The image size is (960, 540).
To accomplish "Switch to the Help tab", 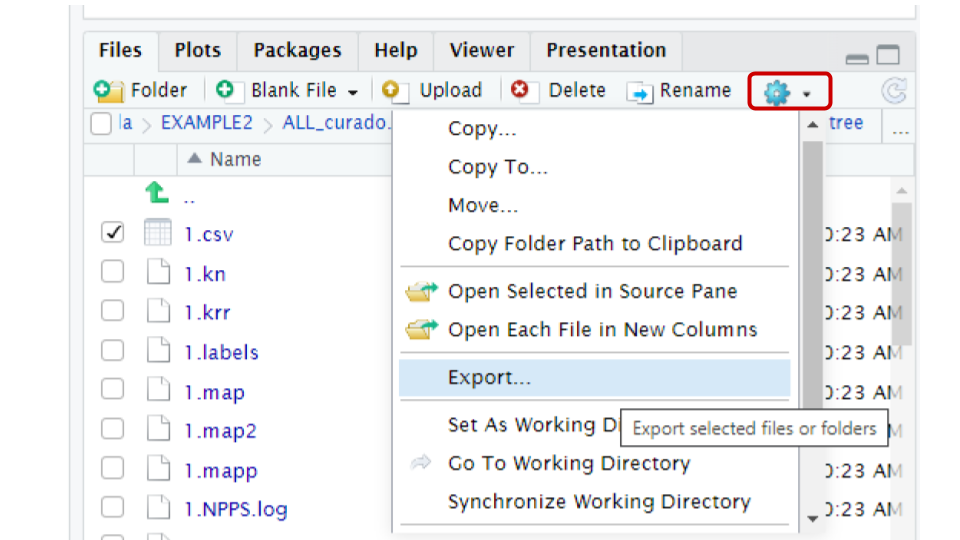I will click(x=396, y=50).
